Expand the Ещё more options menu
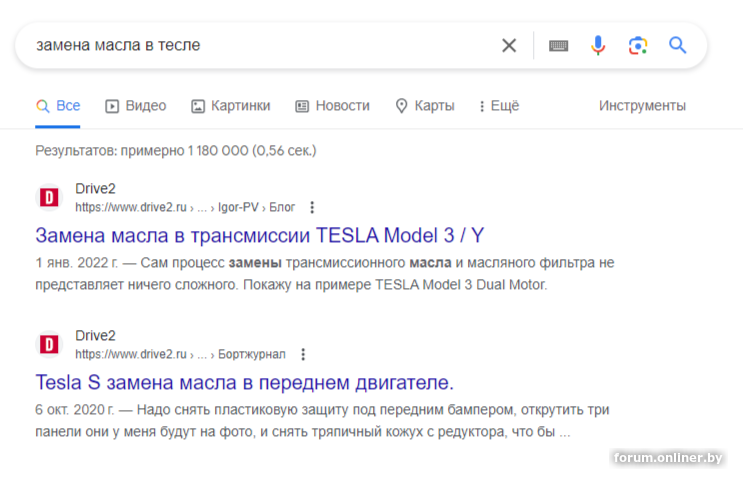The image size is (743, 479). tap(499, 106)
